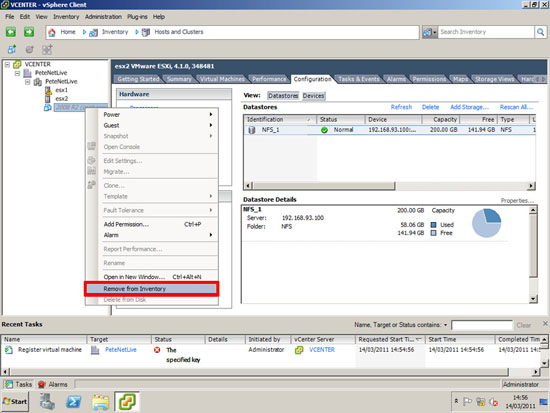Image resolution: width=550 pixels, height=413 pixels.
Task: Open the Plug-ins menu
Action: [137, 16]
